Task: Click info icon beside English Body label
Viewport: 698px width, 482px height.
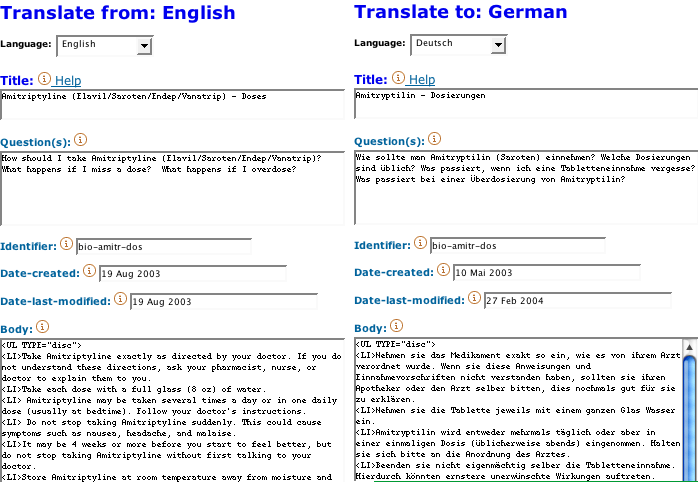Action: 42,327
